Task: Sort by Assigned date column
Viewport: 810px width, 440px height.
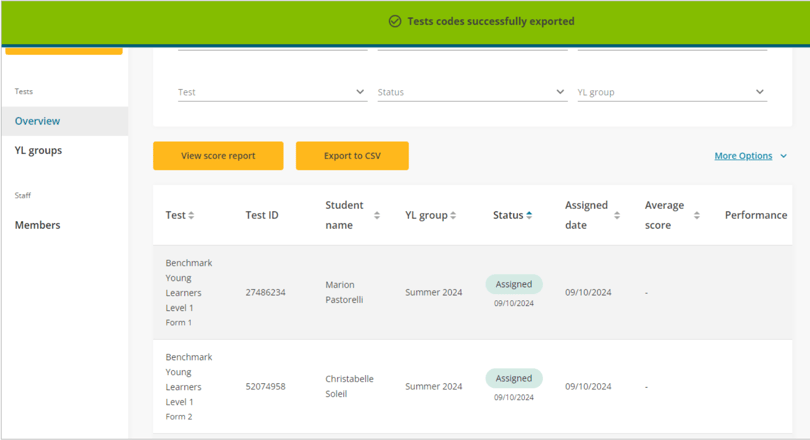Action: coord(617,215)
